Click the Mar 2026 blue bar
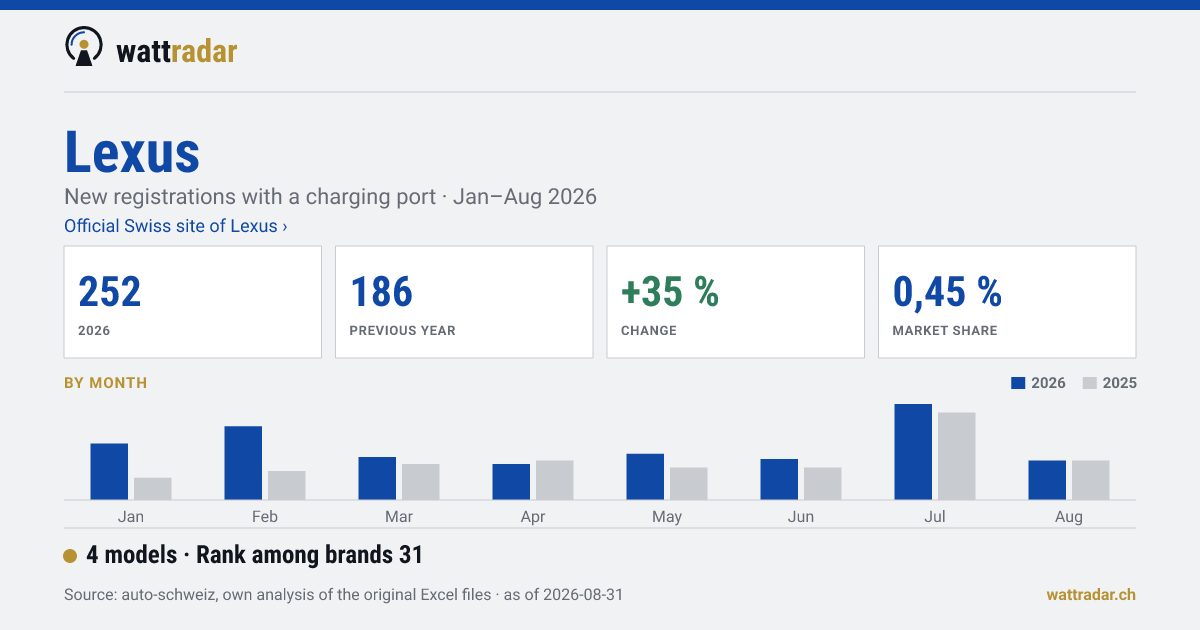 coord(377,478)
